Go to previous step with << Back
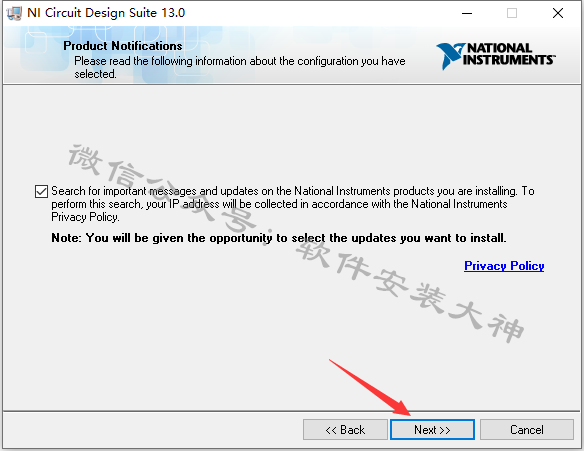Viewport: 584px width, 451px height. [x=345, y=430]
